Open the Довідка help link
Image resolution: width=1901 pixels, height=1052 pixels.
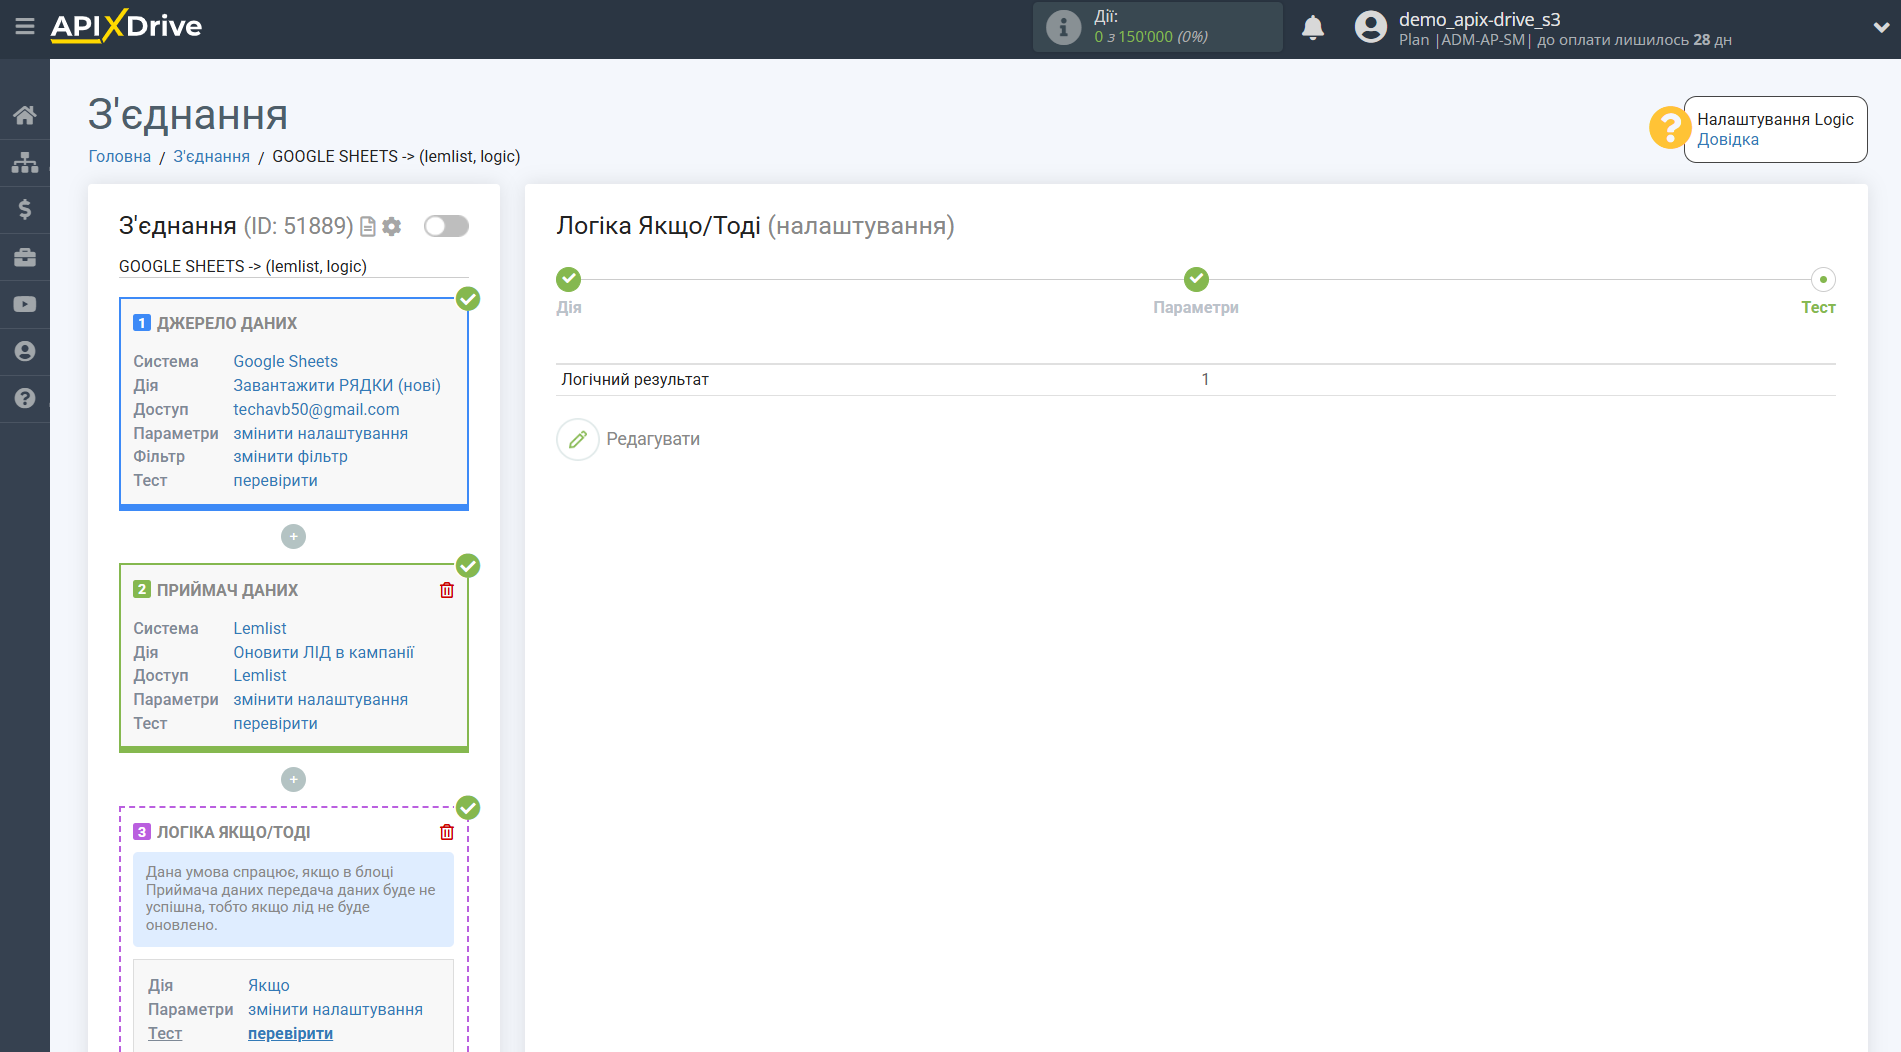[1728, 140]
